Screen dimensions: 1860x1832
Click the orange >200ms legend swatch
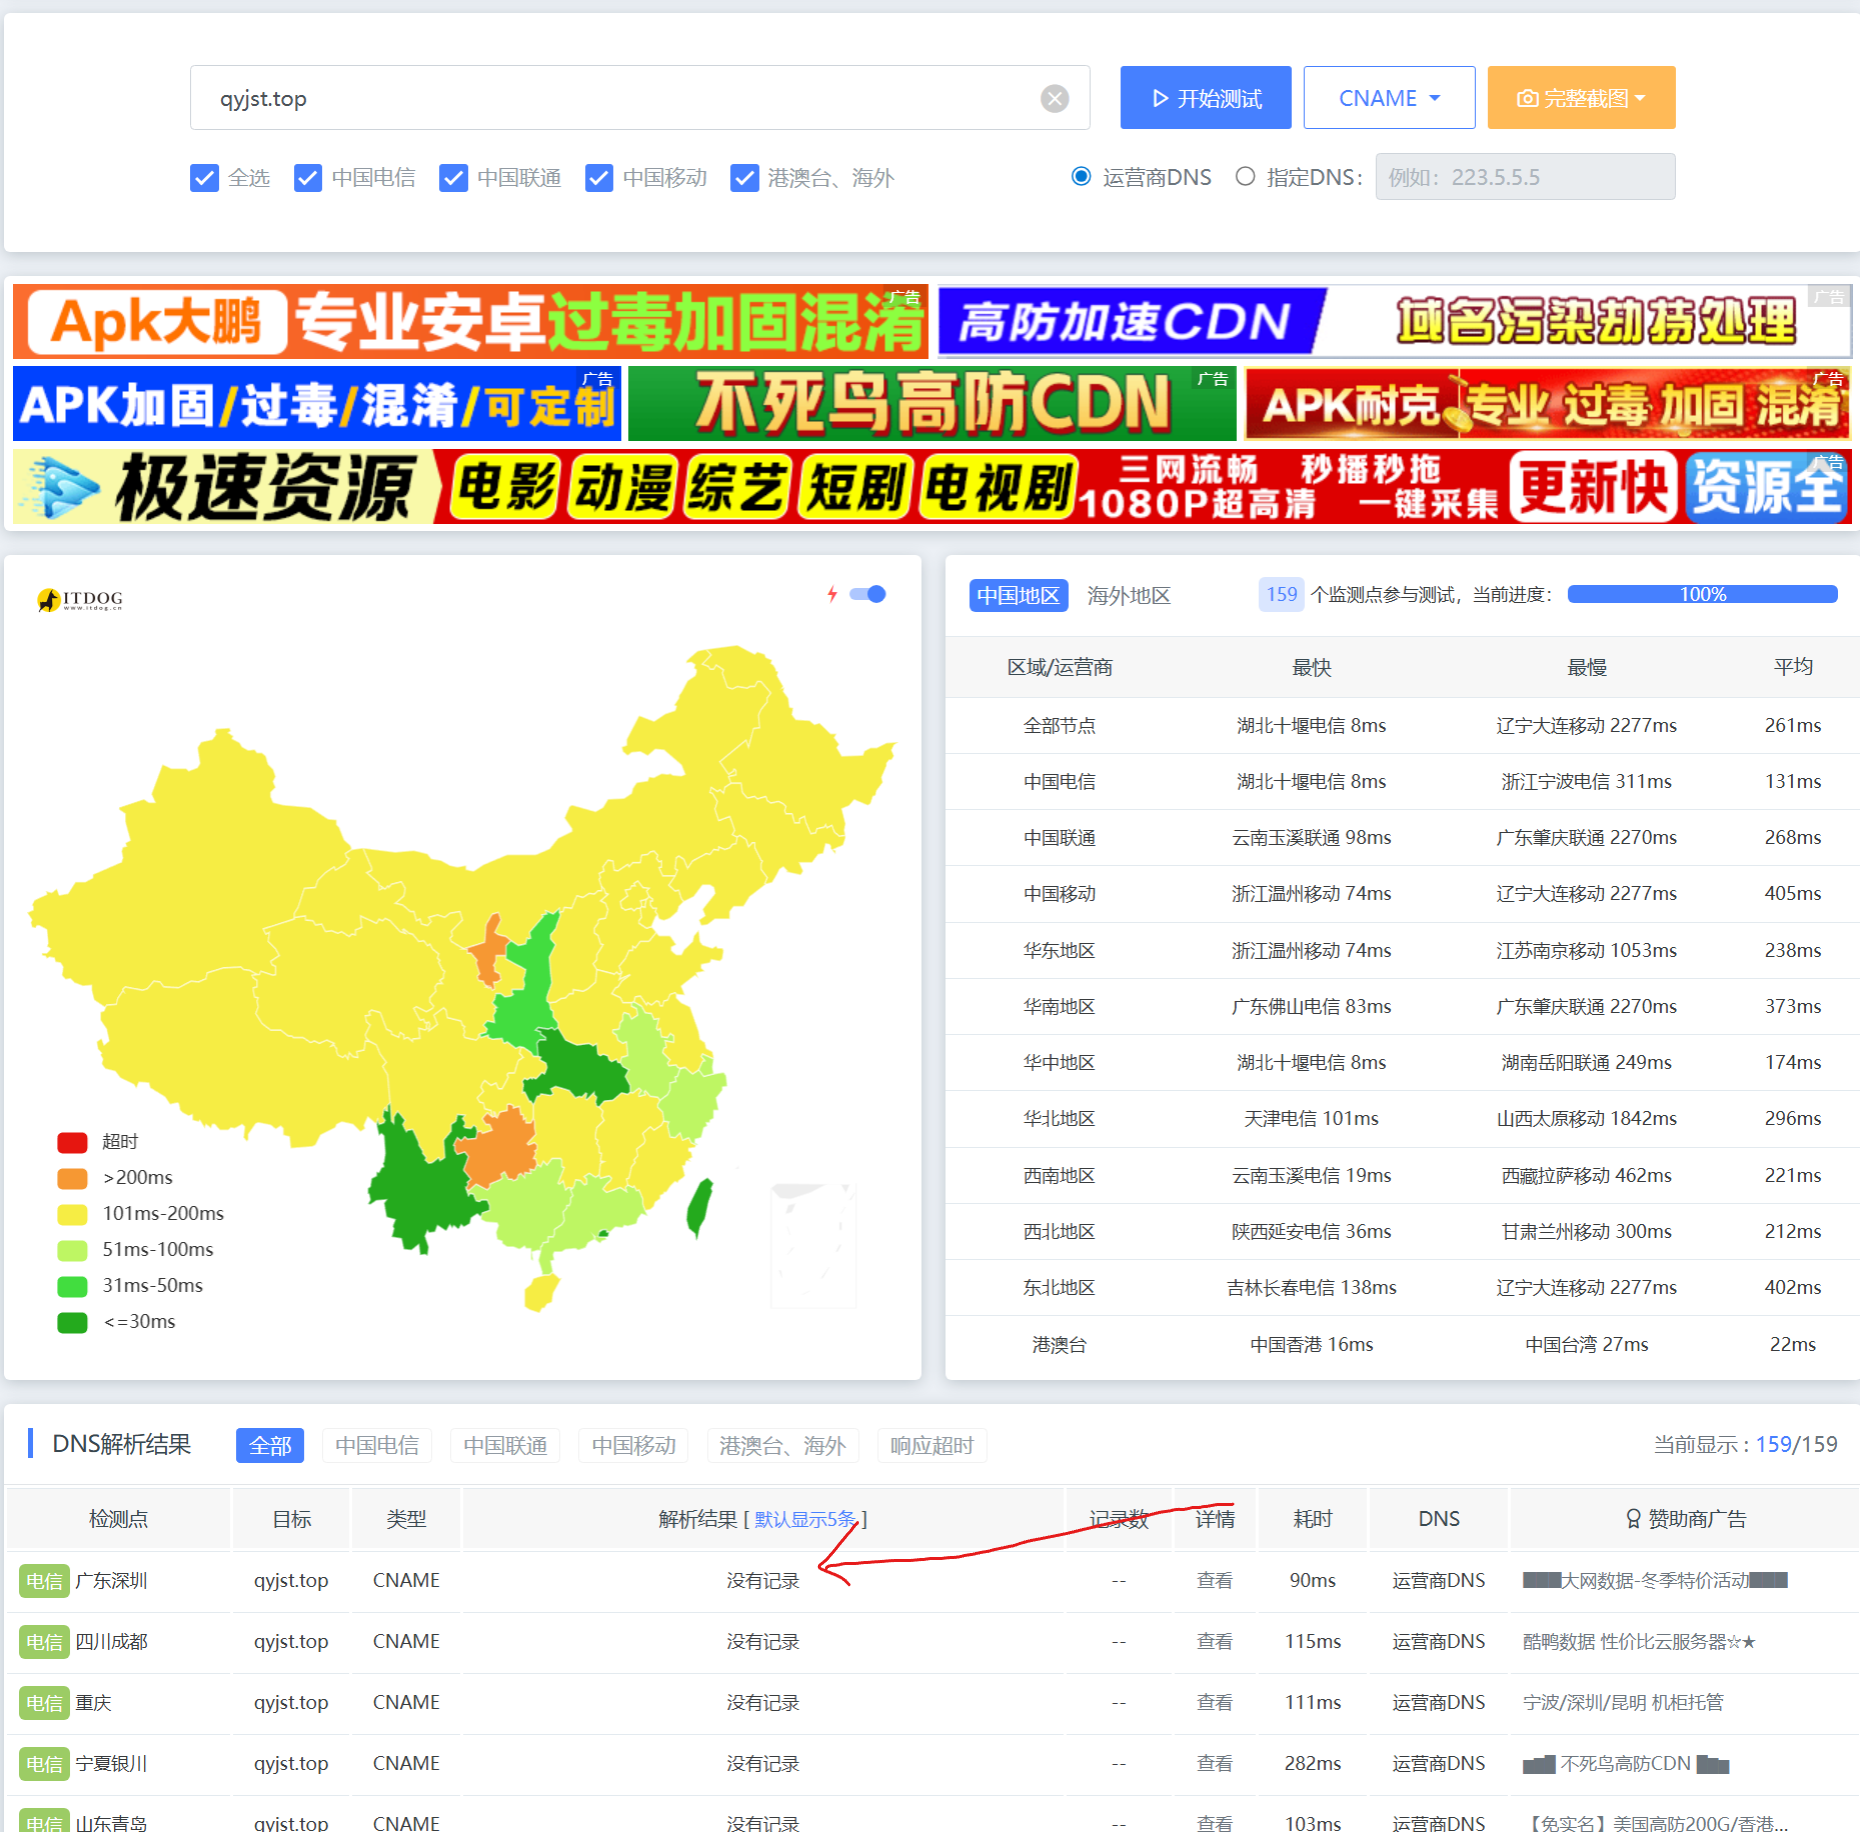[72, 1178]
